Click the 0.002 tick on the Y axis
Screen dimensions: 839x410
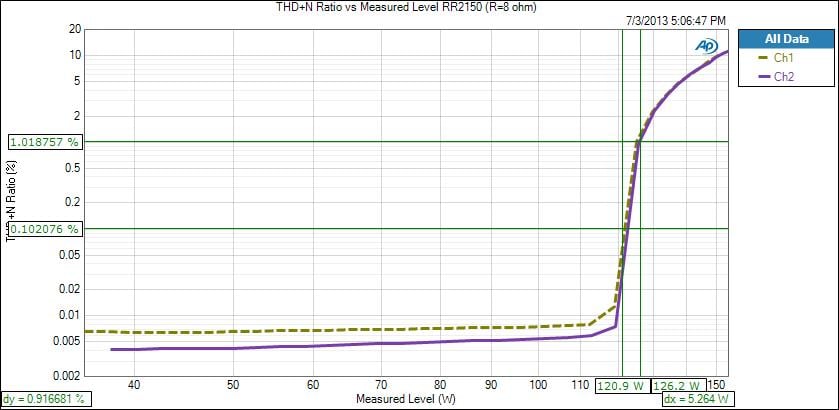point(66,376)
